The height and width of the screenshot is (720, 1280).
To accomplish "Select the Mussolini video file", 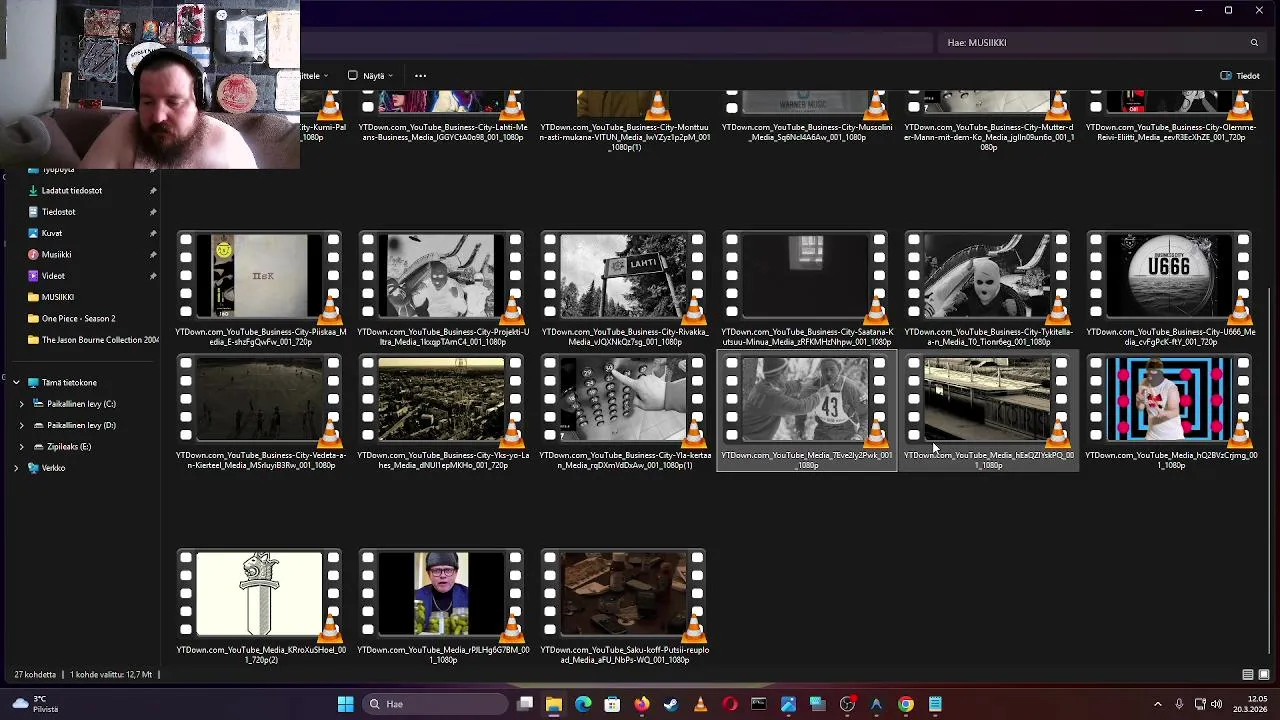I will point(807,118).
